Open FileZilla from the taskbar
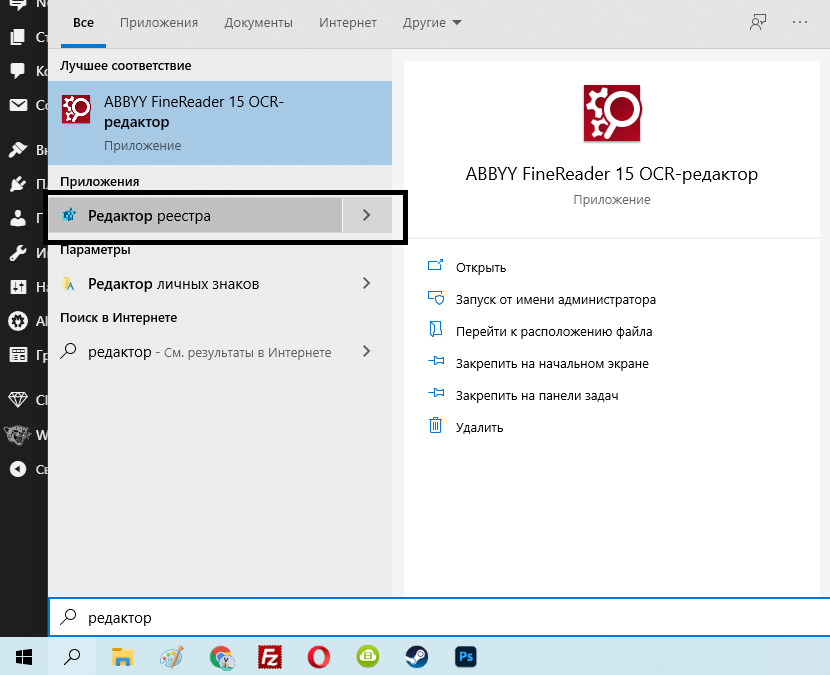 point(269,657)
